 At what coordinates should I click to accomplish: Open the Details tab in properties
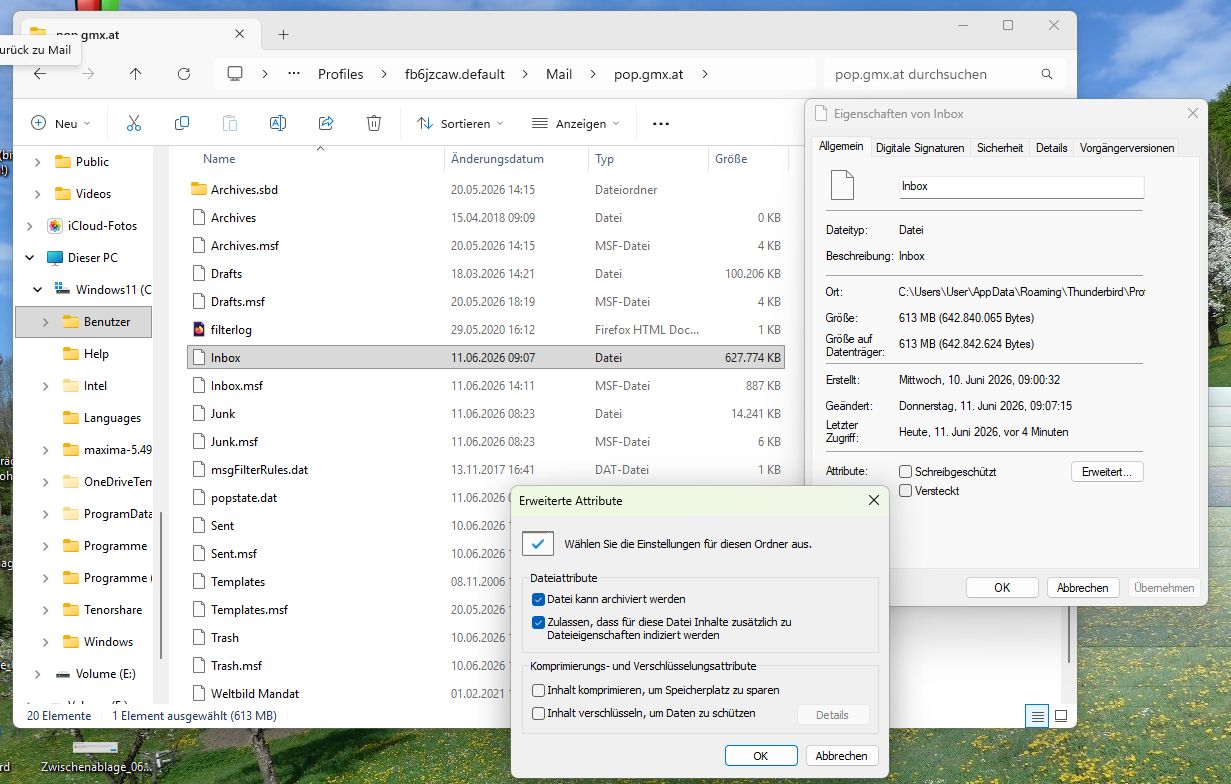1052,148
